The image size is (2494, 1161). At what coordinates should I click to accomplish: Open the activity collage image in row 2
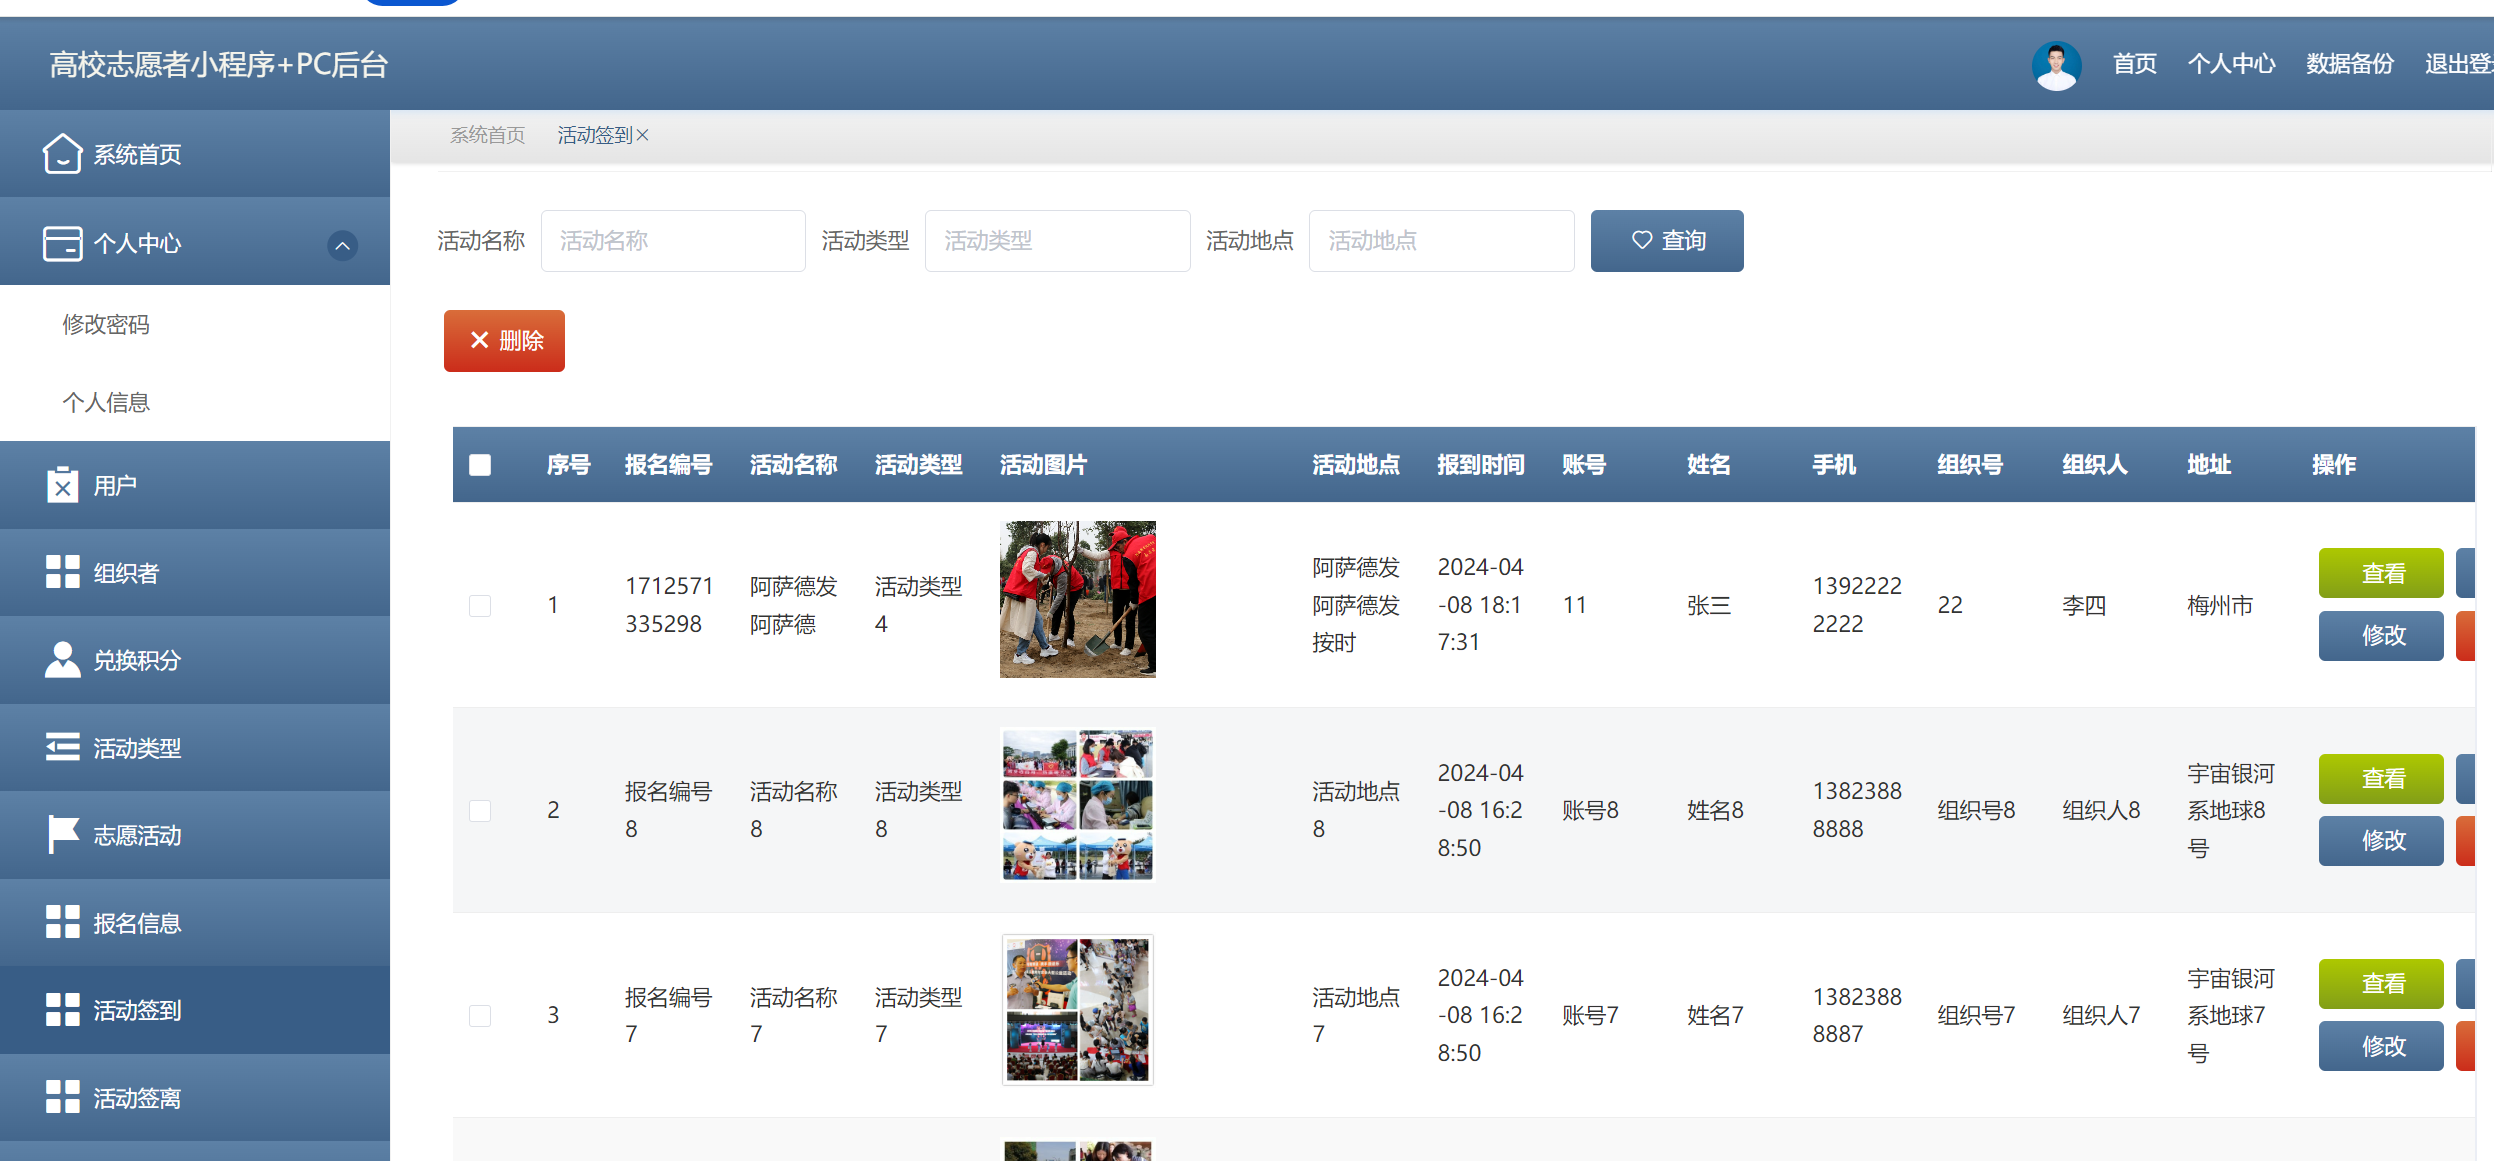coord(1078,805)
